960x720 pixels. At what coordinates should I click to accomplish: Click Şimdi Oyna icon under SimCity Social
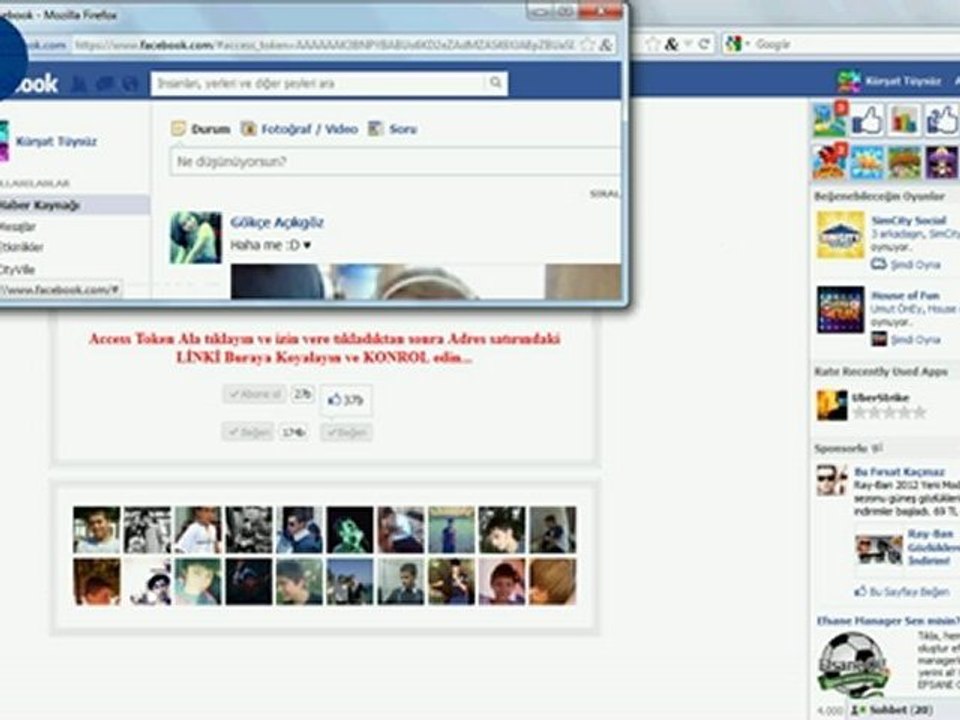click(879, 264)
